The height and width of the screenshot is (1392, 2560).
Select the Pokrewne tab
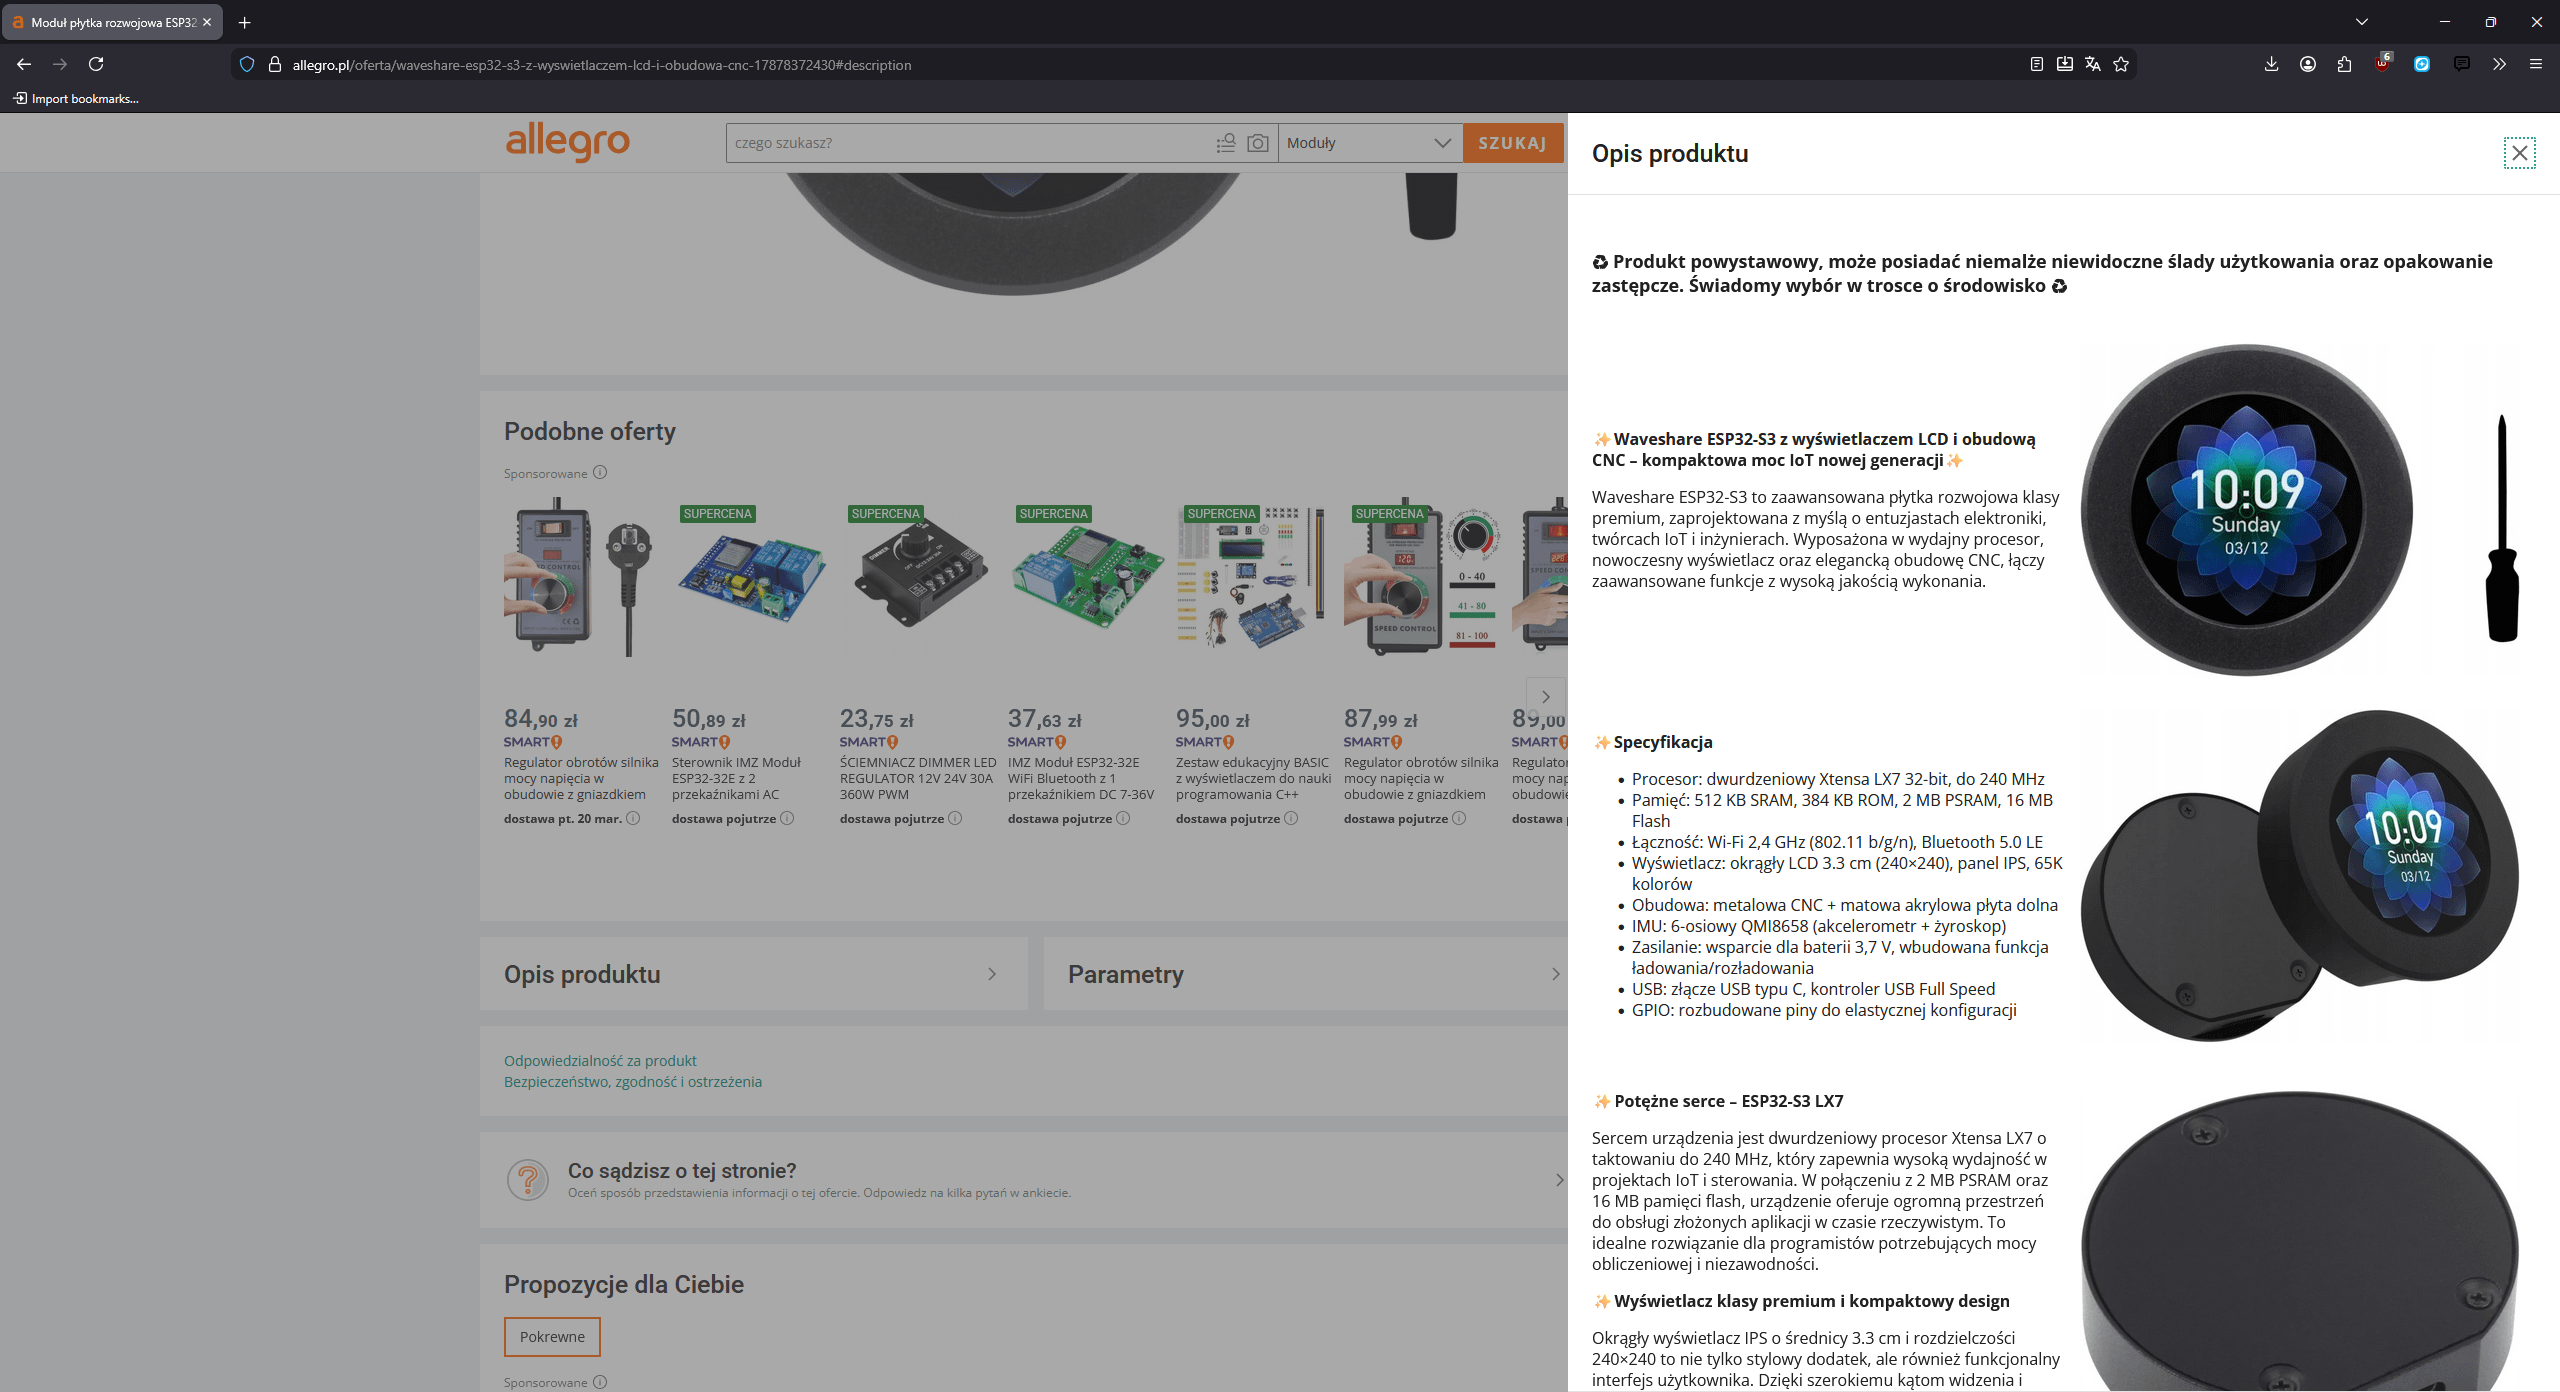coord(552,1337)
